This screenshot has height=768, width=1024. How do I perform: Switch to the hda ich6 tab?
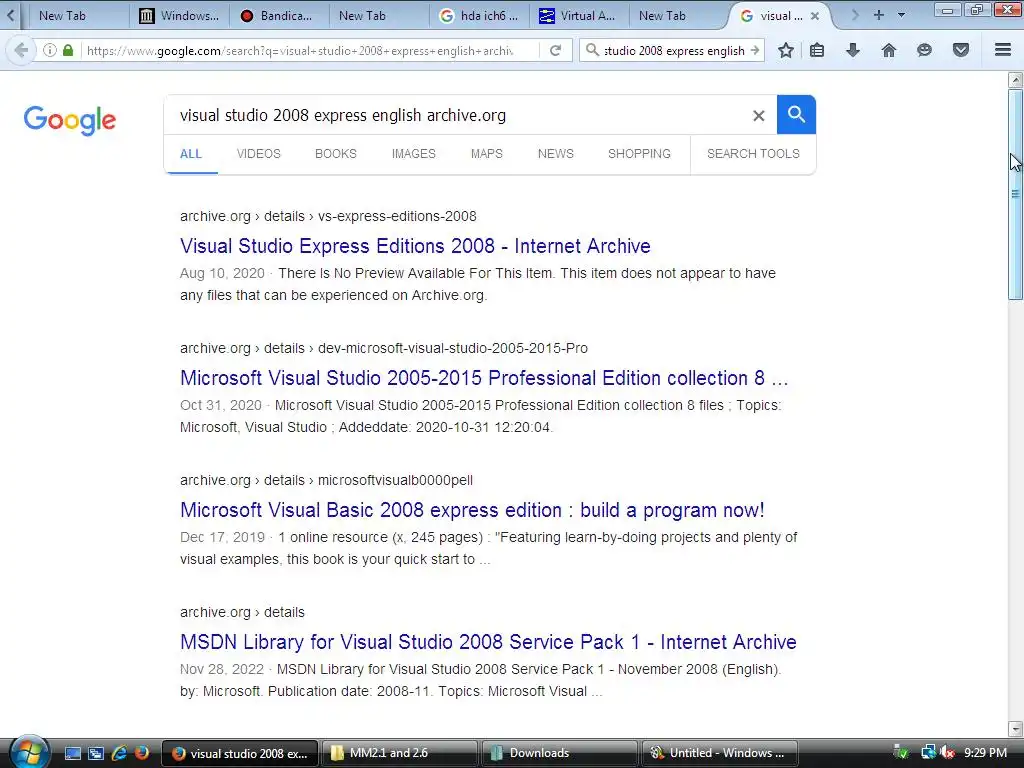479,16
